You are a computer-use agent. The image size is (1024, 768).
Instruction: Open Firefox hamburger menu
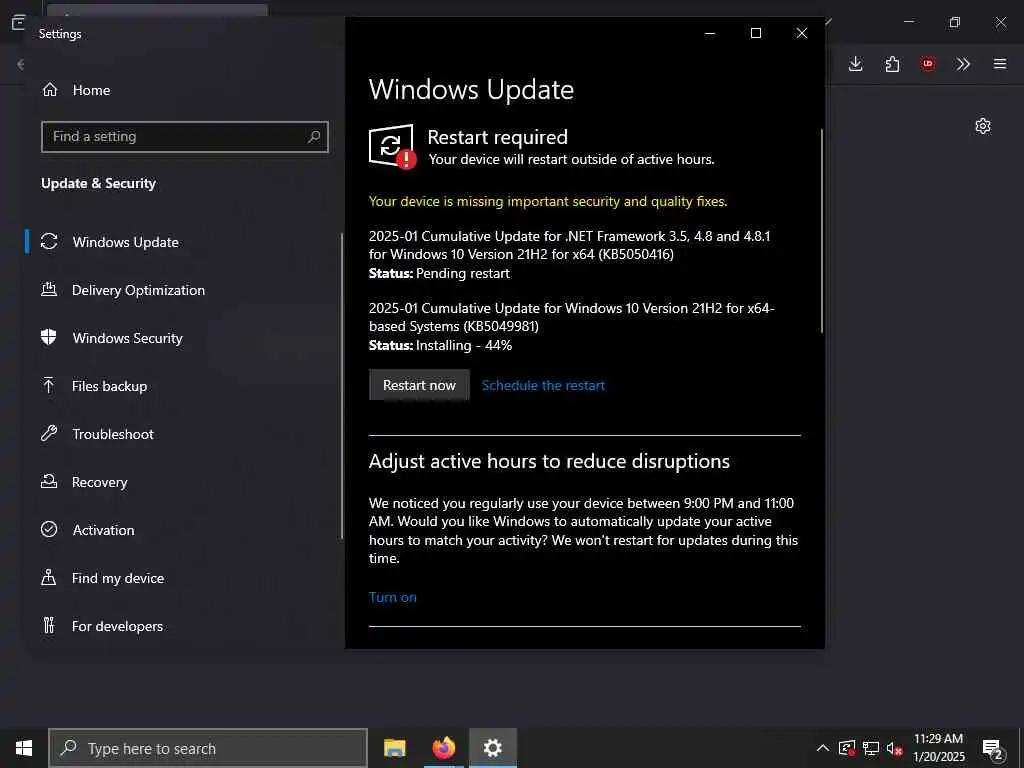click(x=1000, y=64)
